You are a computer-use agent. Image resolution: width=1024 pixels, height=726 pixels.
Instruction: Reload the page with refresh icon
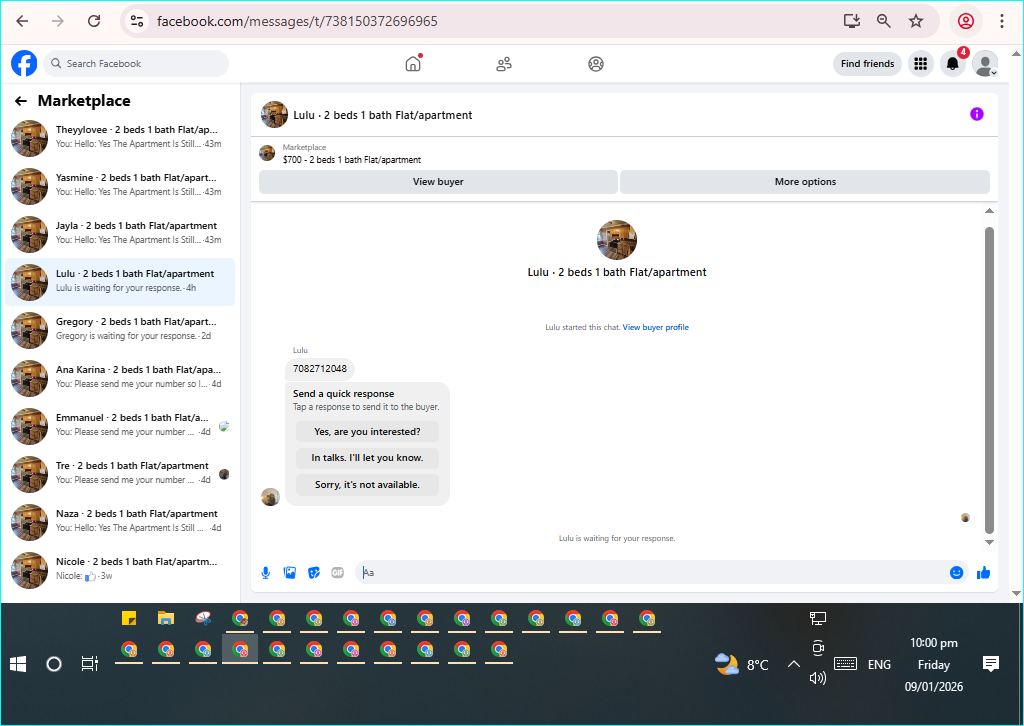click(x=94, y=21)
